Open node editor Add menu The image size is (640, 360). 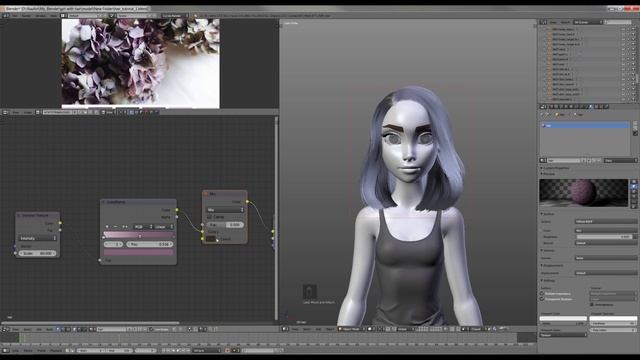click(x=38, y=329)
